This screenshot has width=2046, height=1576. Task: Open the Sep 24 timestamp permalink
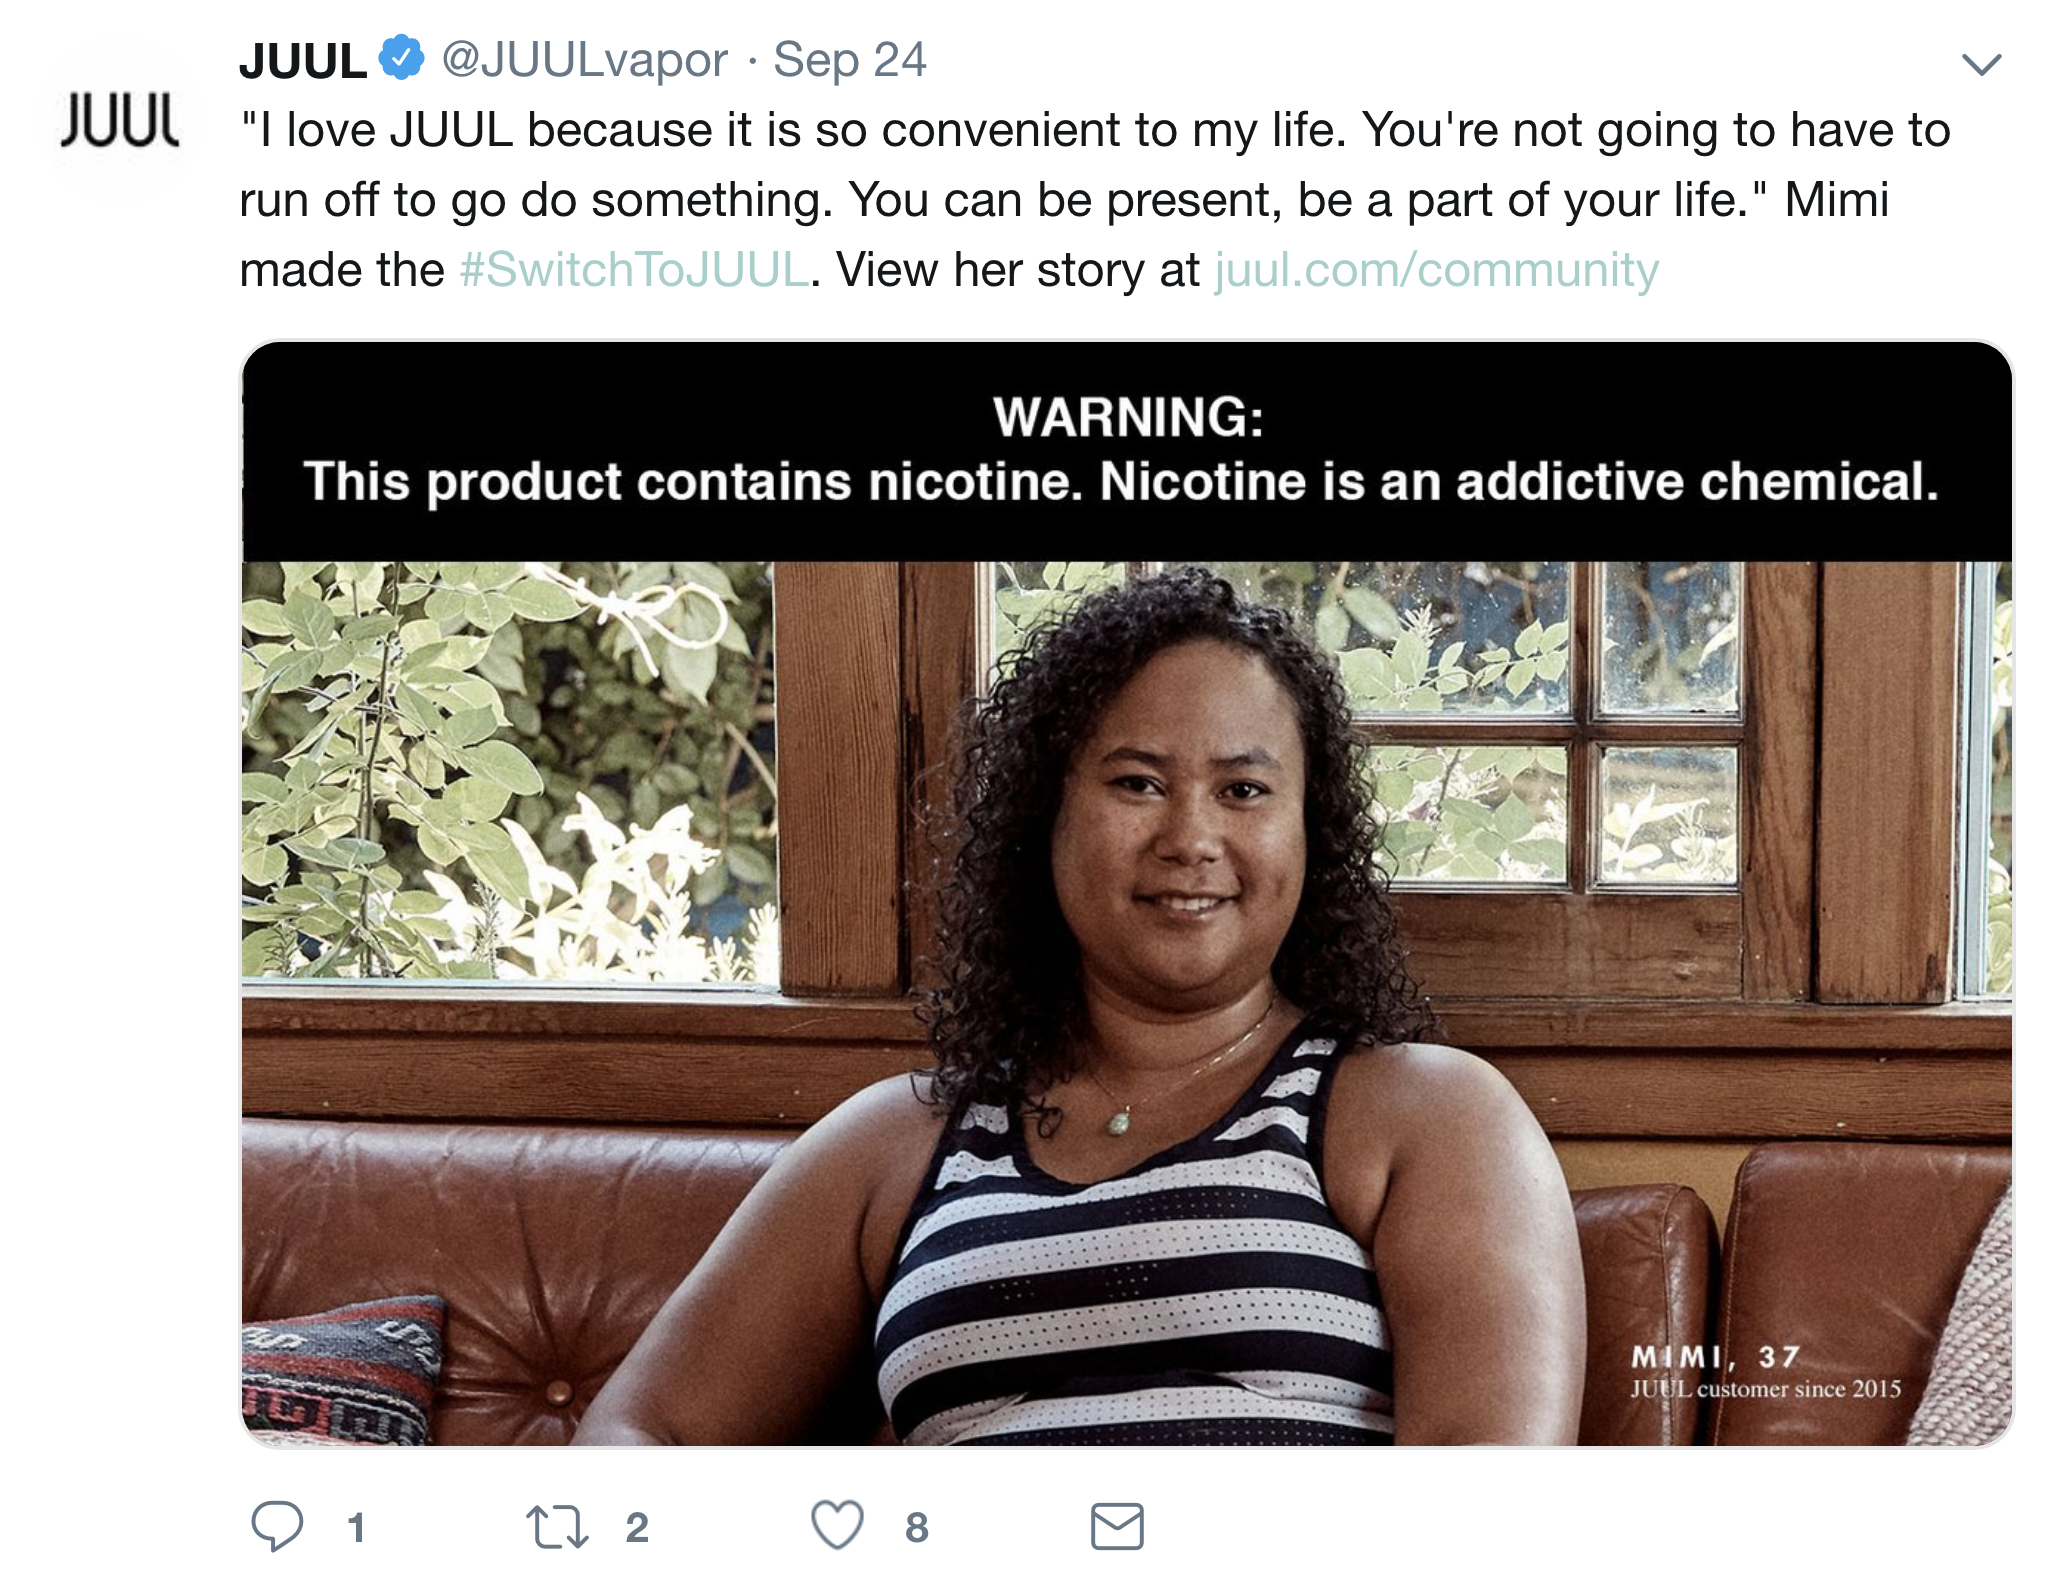click(850, 60)
